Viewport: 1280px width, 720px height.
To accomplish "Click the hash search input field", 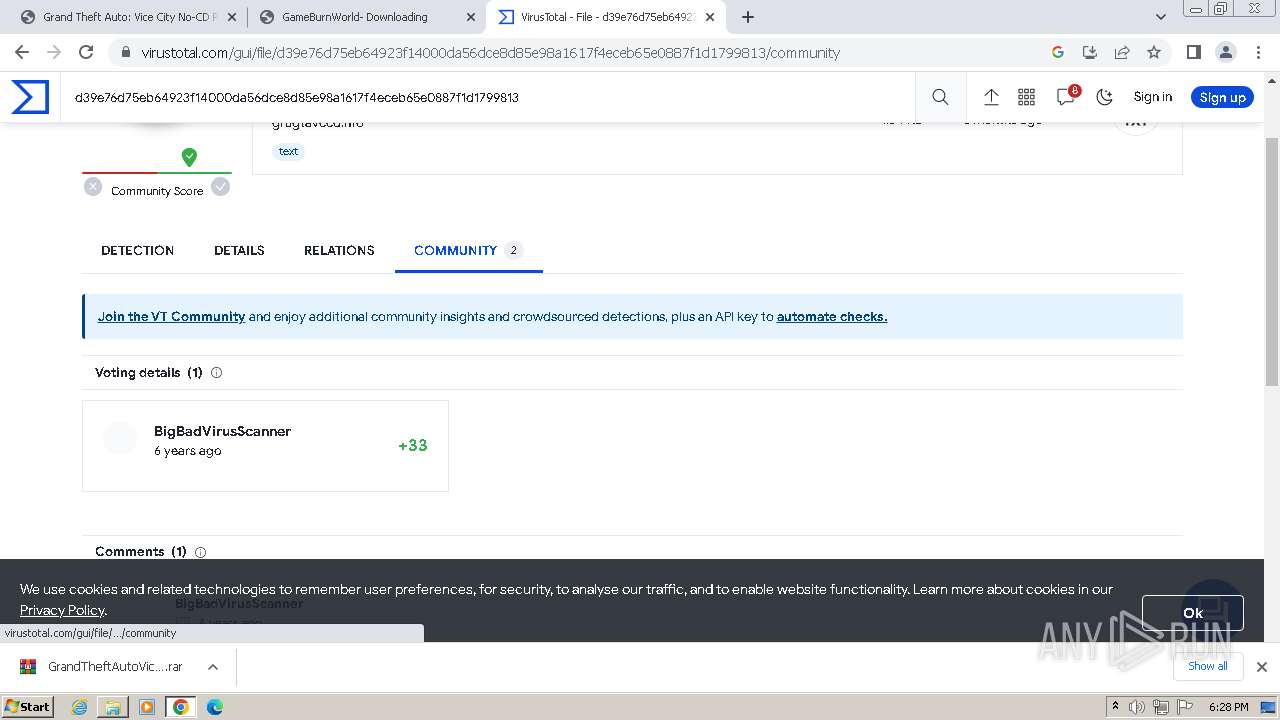I will pos(490,97).
